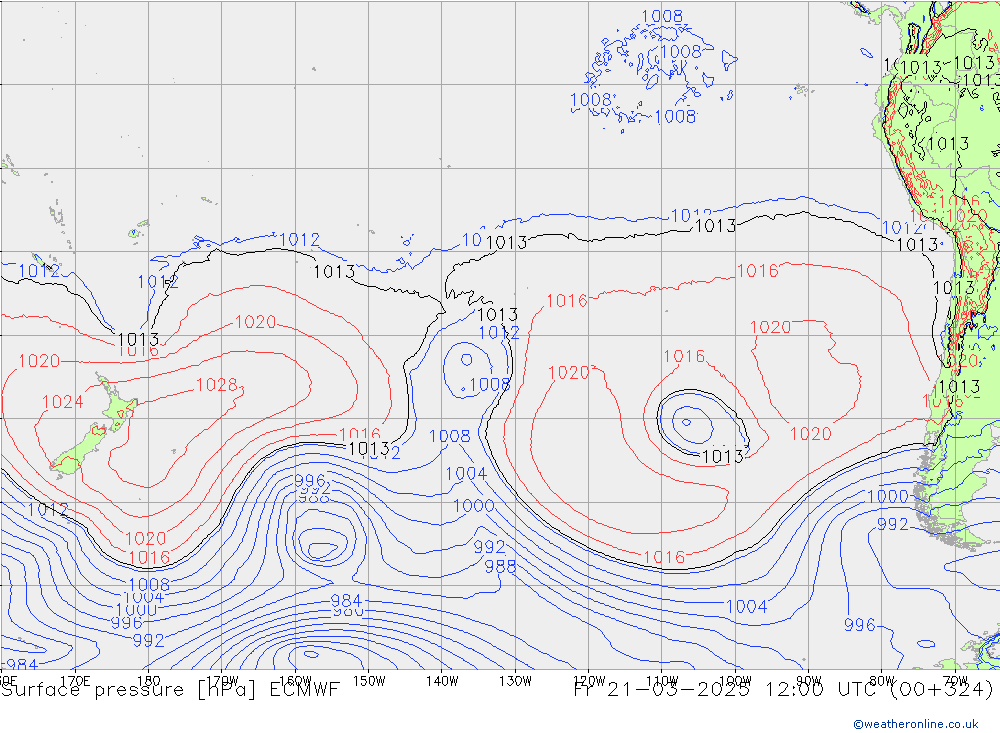This screenshot has height=733, width=1000.
Task: Click the 170E longitude axis label
Action: [76, 680]
